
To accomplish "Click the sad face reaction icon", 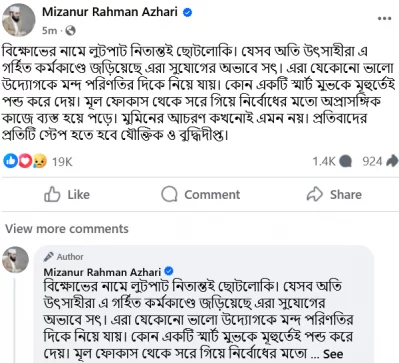I will [39, 161].
